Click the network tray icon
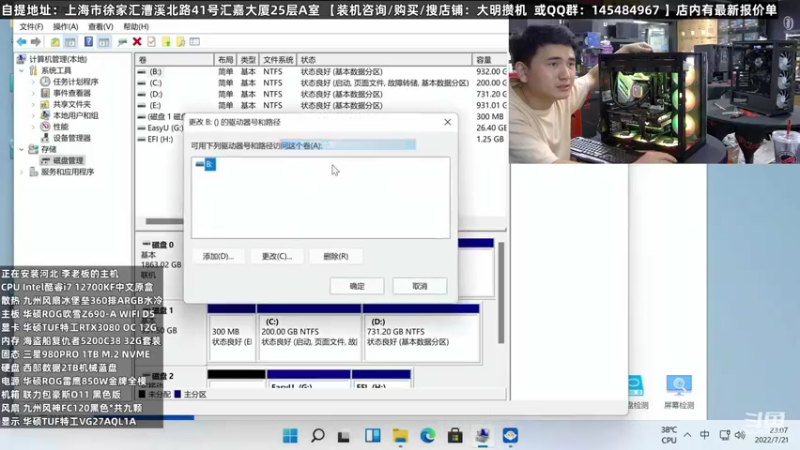Viewport: 800px width, 450px height. (x=724, y=435)
